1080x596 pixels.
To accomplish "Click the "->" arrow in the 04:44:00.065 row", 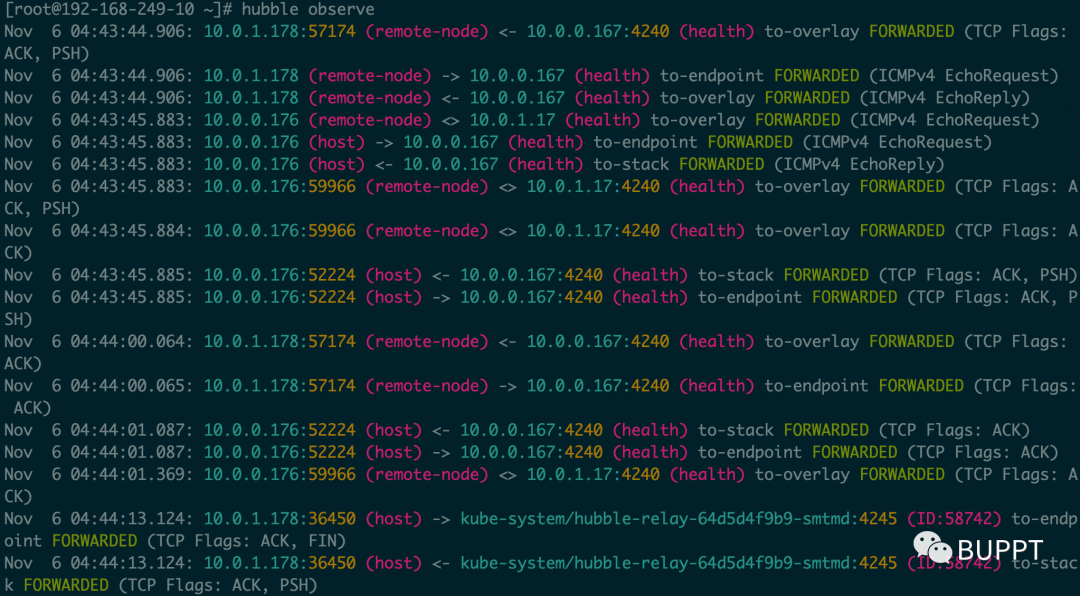I will point(508,386).
